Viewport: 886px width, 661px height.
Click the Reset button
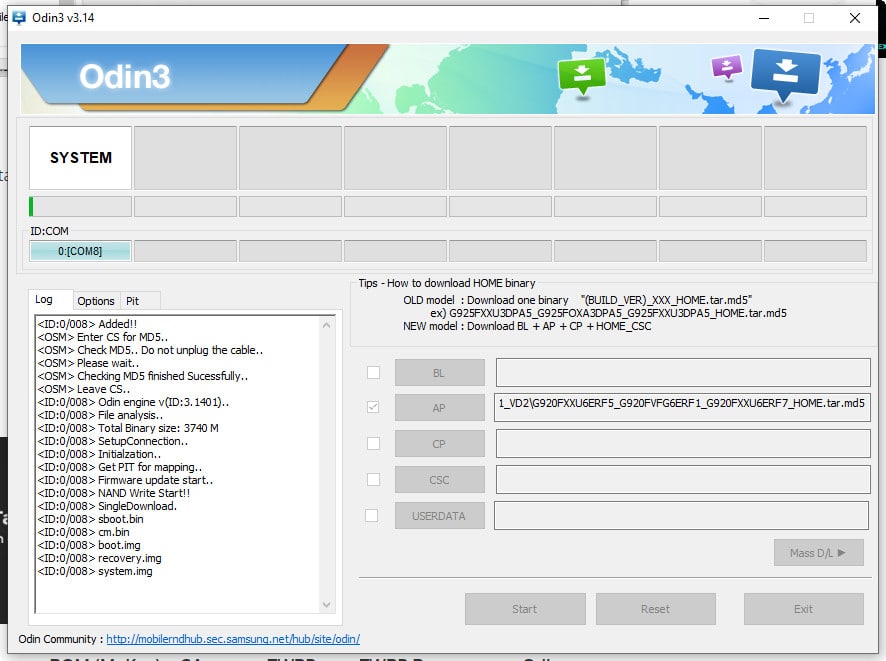(x=655, y=609)
